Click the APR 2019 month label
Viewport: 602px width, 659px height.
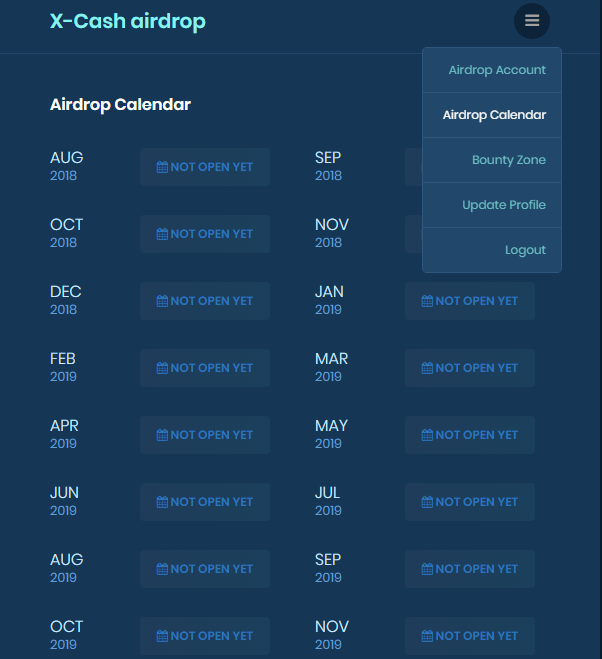(x=64, y=435)
